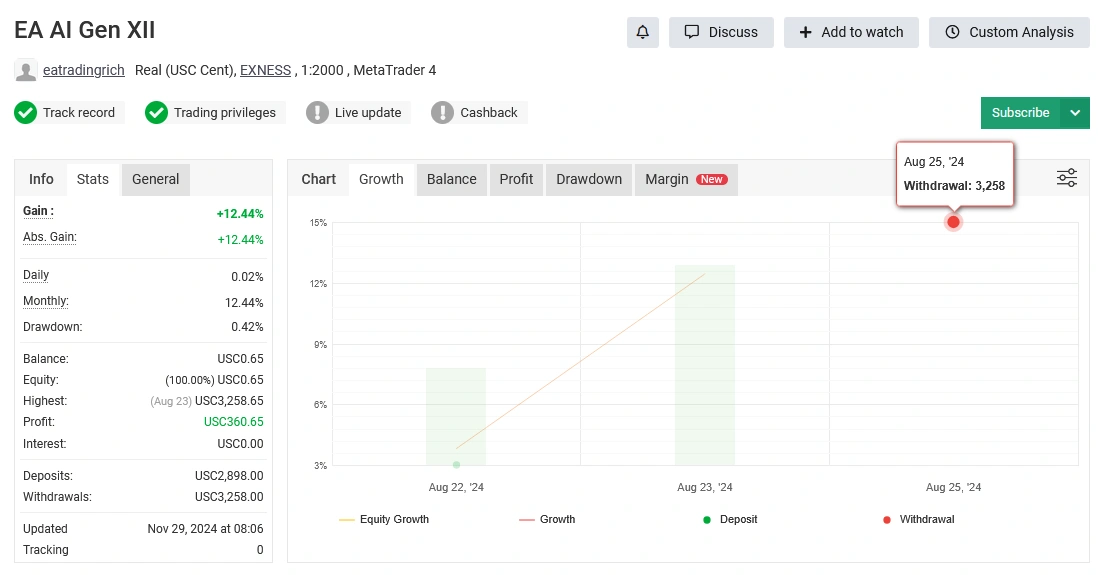The image size is (1098, 575).
Task: Click the green deposit marker on chart
Action: point(456,465)
